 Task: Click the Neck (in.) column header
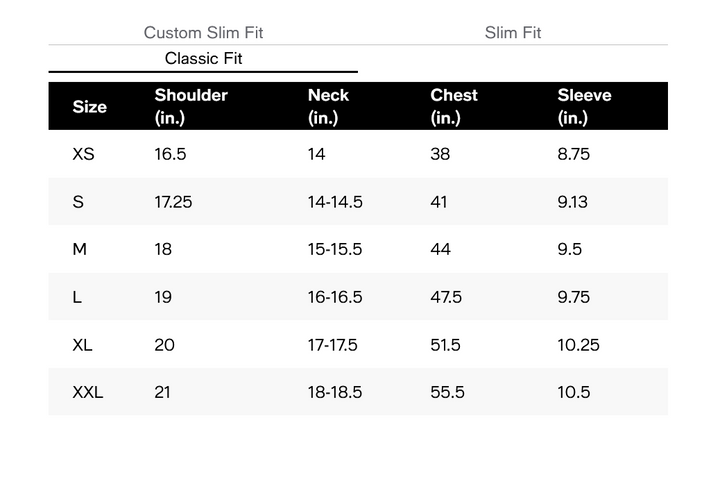[328, 107]
